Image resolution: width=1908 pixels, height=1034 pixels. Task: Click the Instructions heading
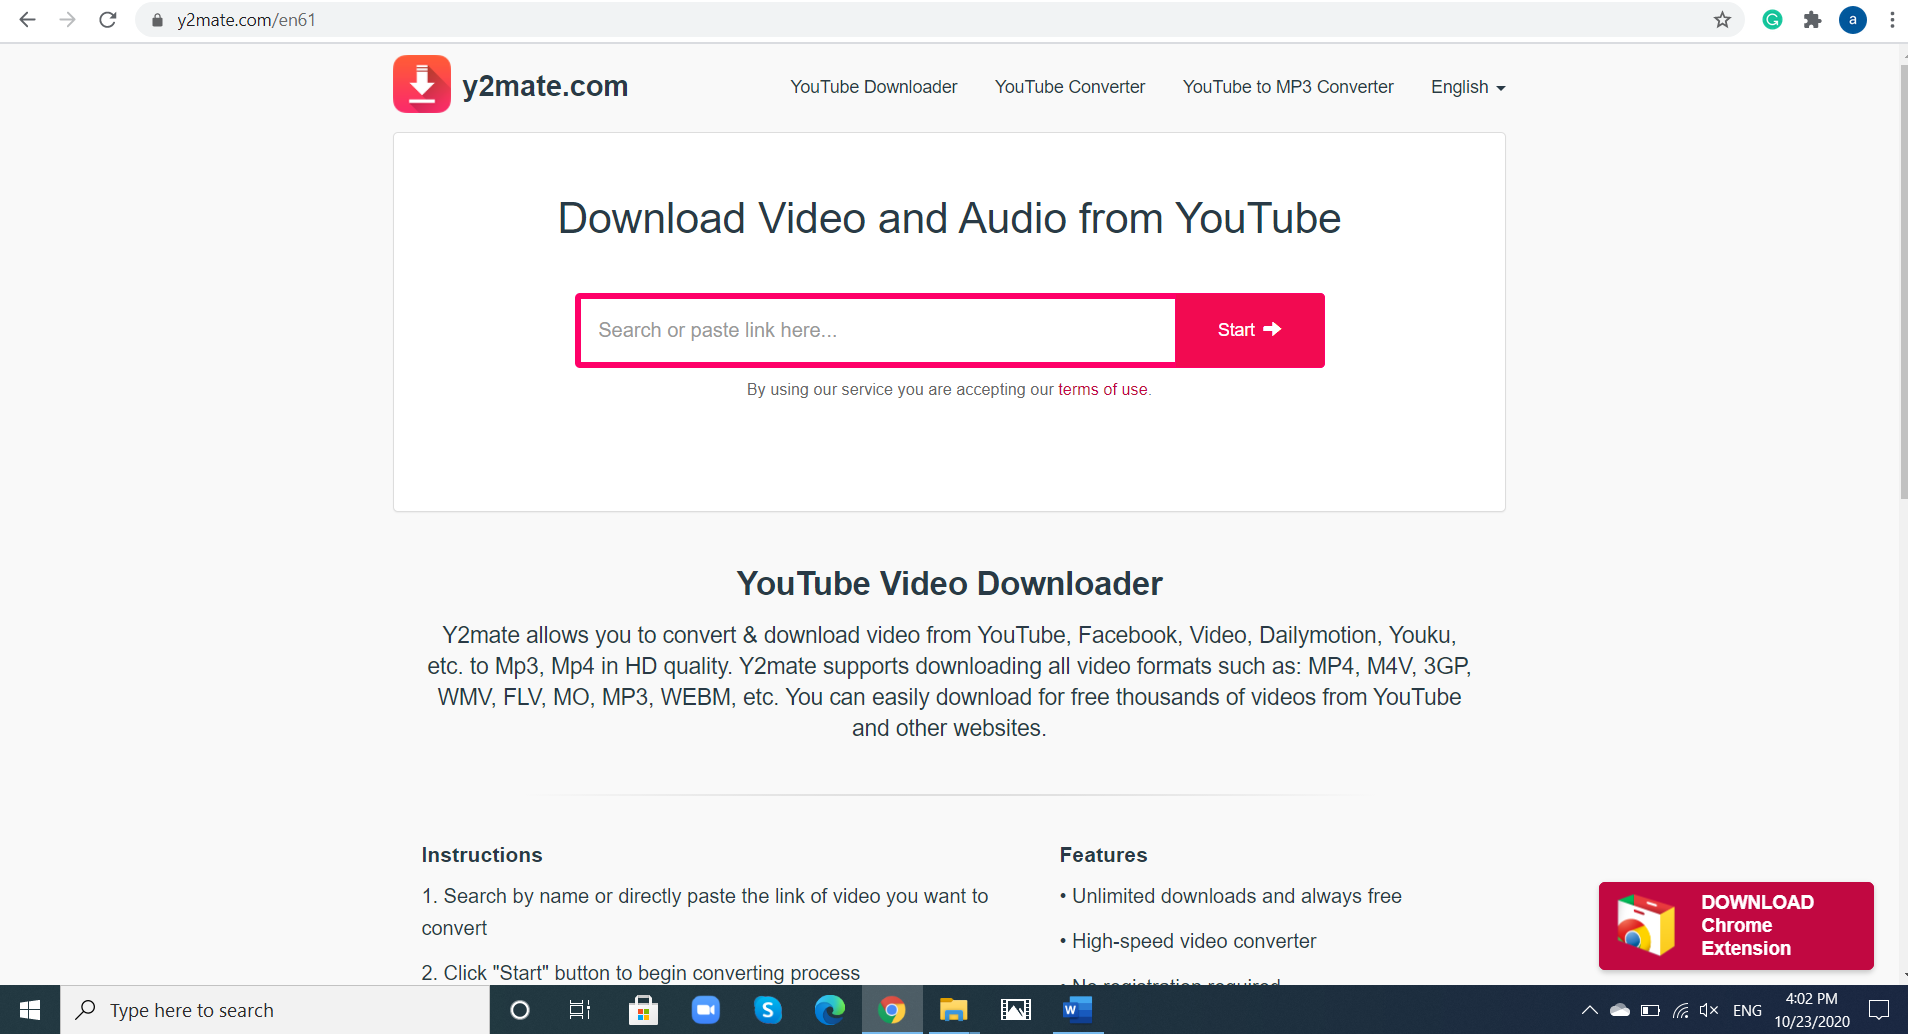[482, 855]
